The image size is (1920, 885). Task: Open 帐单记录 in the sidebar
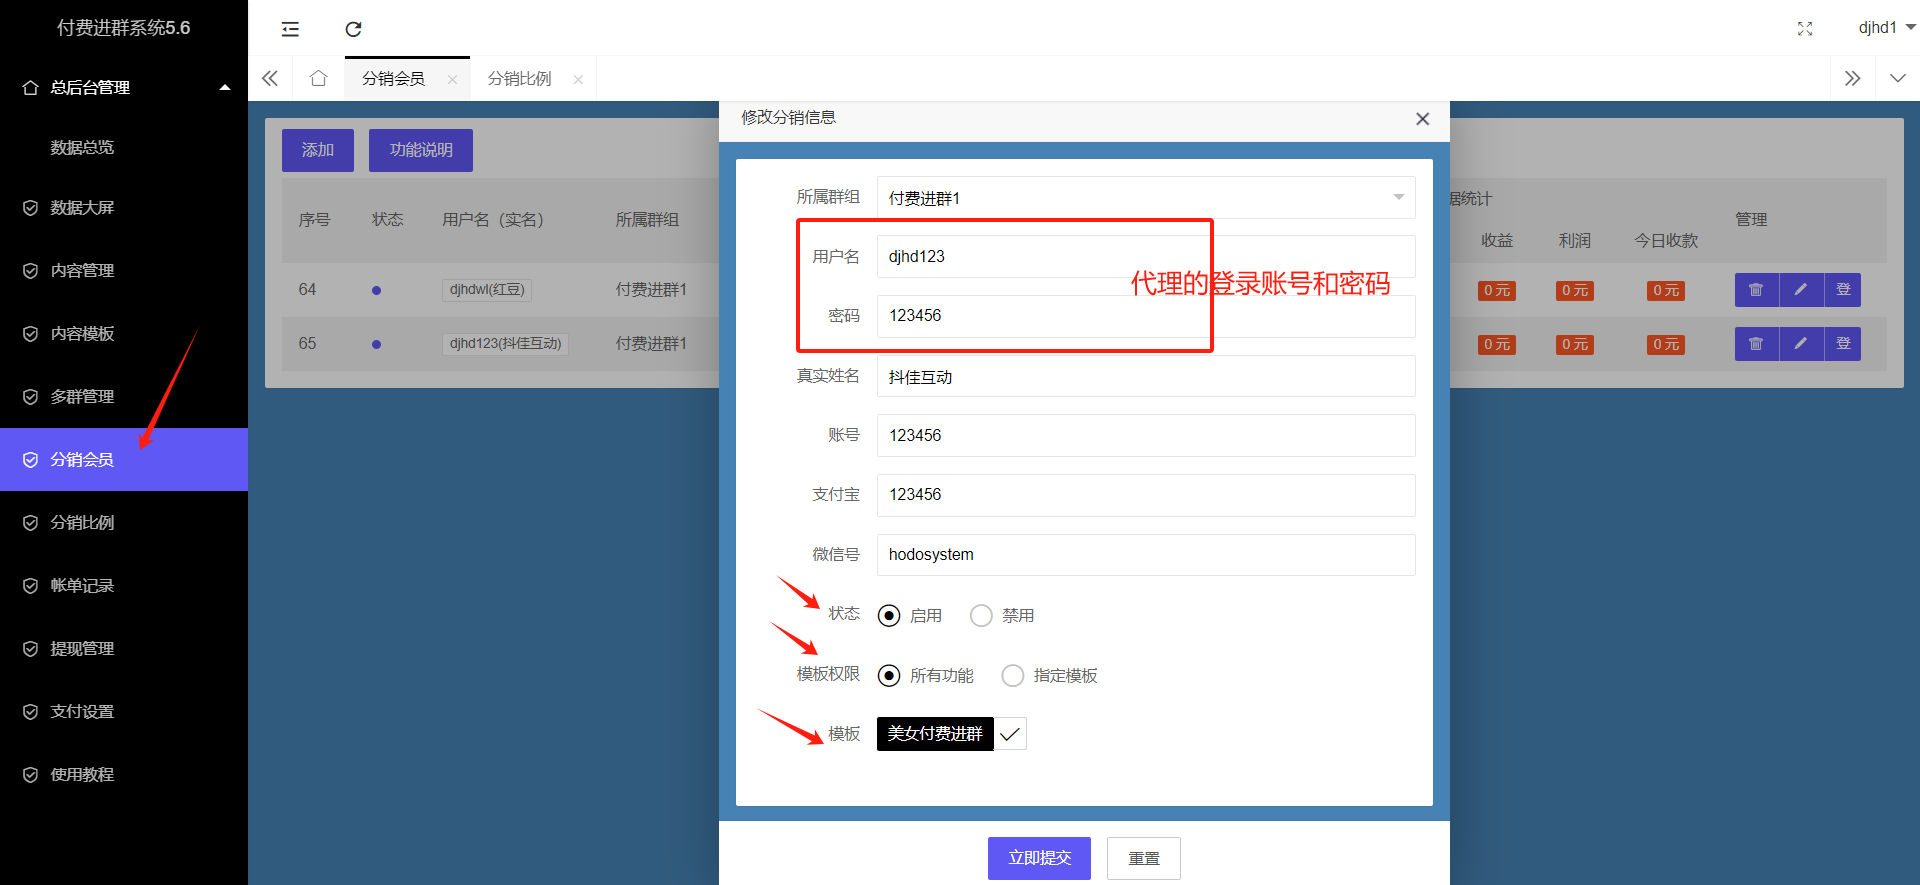[82, 585]
